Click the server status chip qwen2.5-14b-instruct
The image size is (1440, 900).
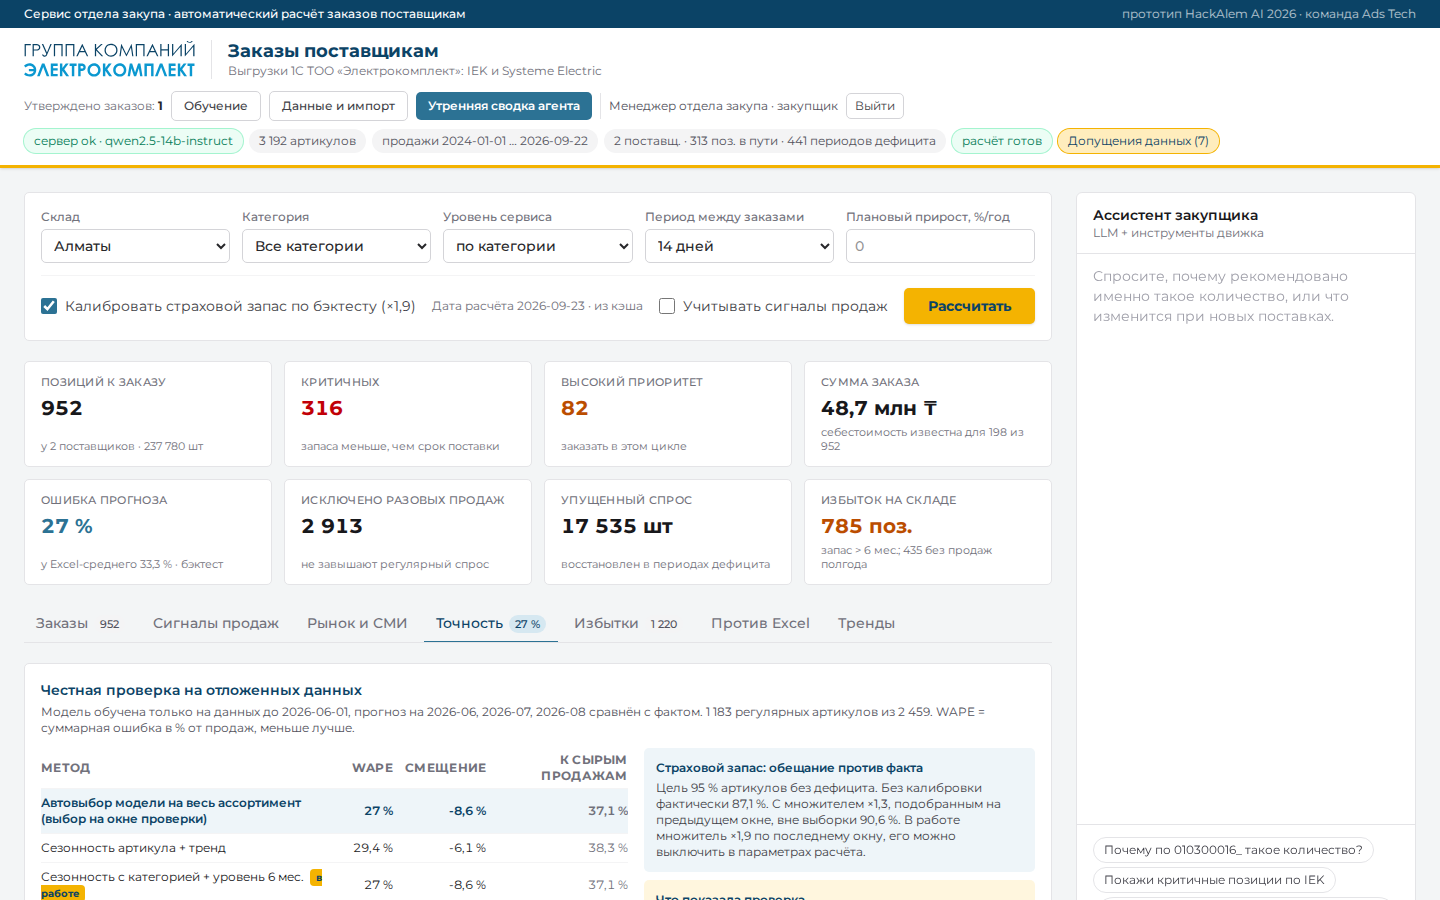point(133,141)
